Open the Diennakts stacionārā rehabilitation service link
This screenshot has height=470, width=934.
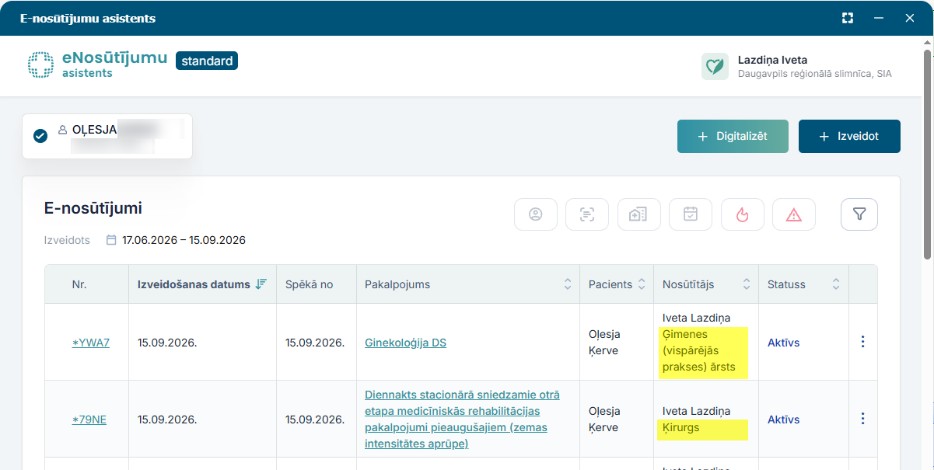[462, 419]
